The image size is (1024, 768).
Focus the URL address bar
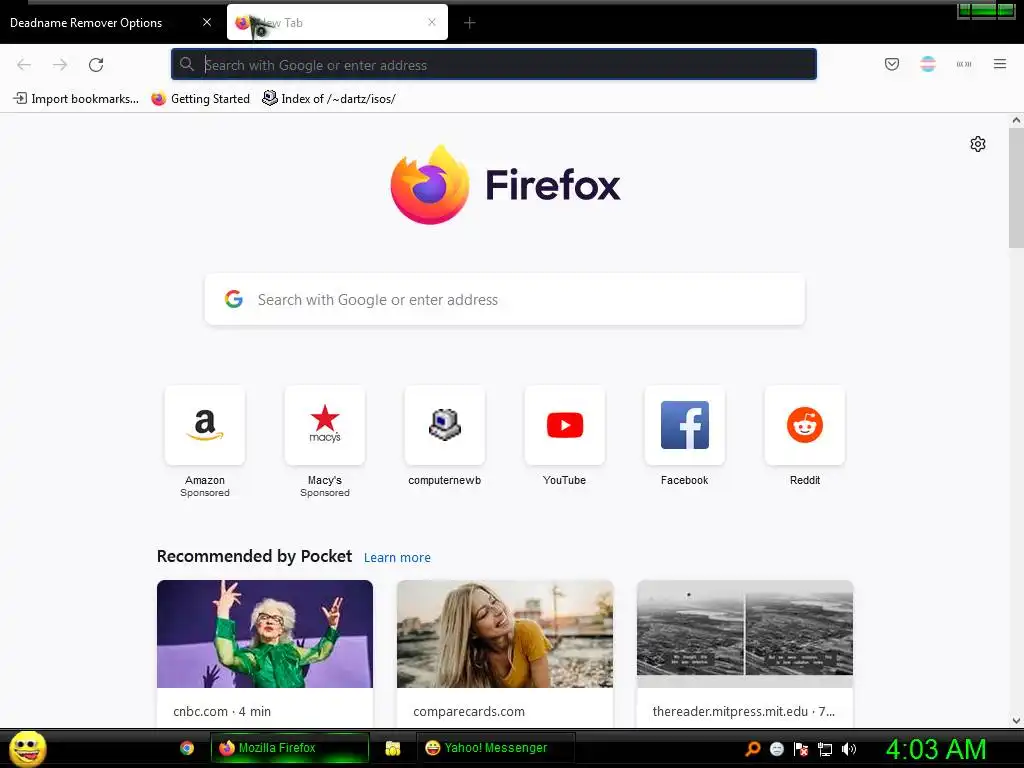tap(494, 65)
